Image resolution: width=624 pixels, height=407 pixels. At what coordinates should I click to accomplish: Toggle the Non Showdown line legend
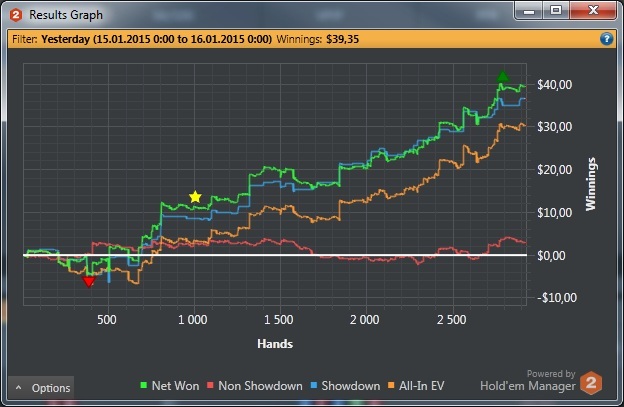pos(255,386)
